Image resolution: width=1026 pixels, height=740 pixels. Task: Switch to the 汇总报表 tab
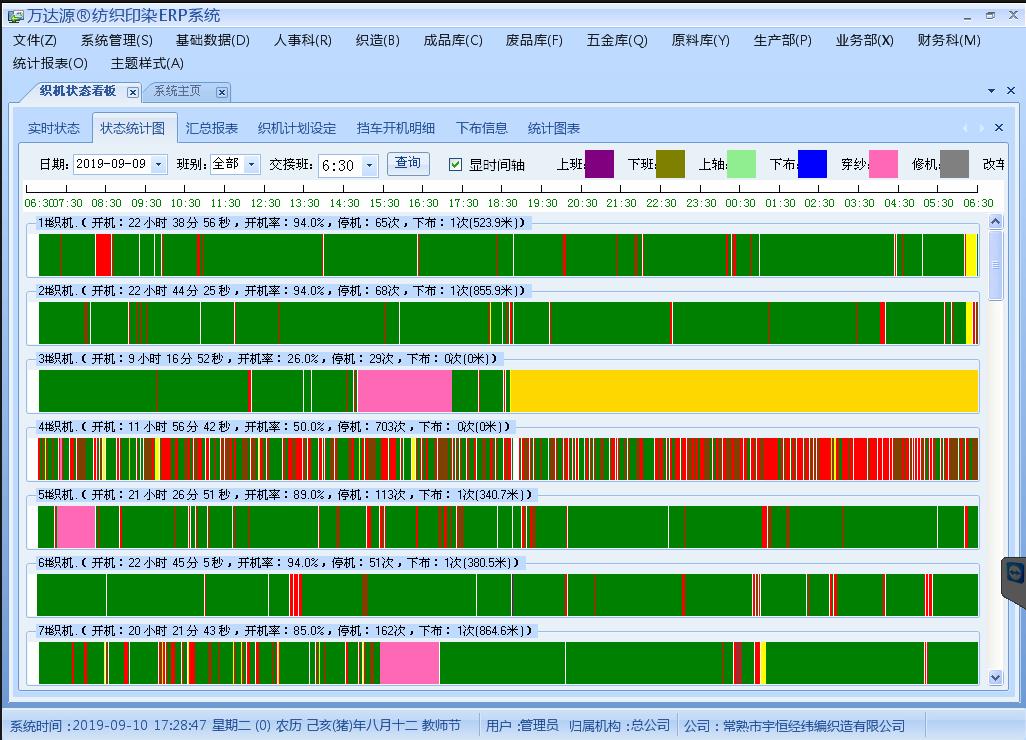pyautogui.click(x=212, y=128)
